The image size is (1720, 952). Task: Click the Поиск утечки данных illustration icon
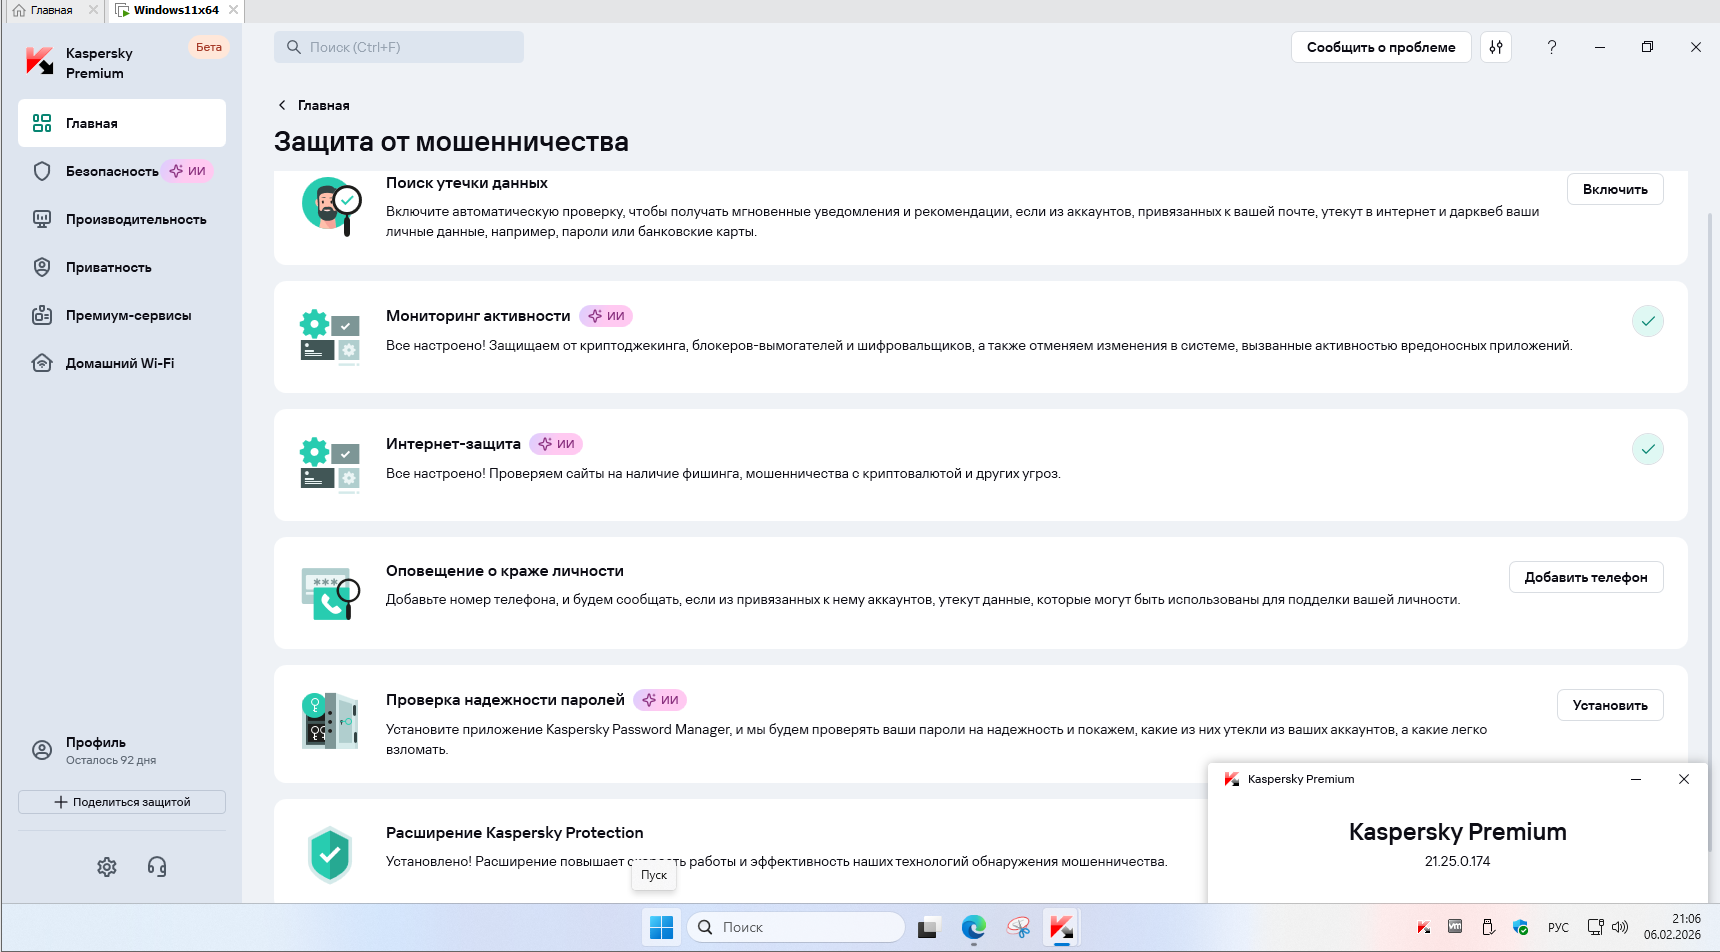331,205
